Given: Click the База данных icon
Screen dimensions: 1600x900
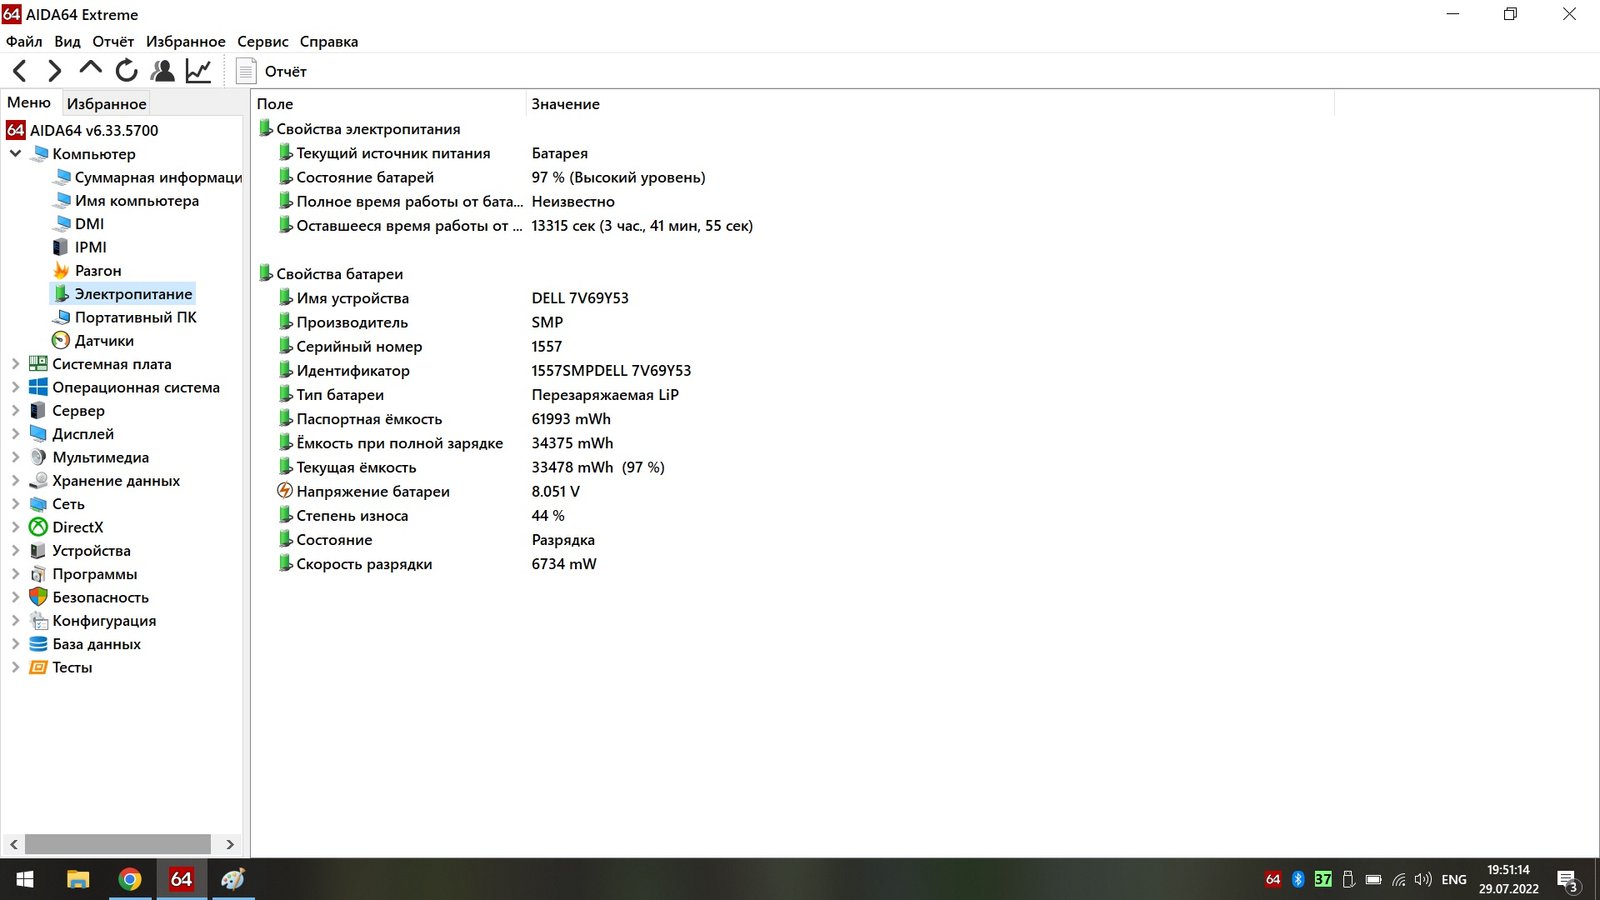Looking at the screenshot, I should [38, 644].
